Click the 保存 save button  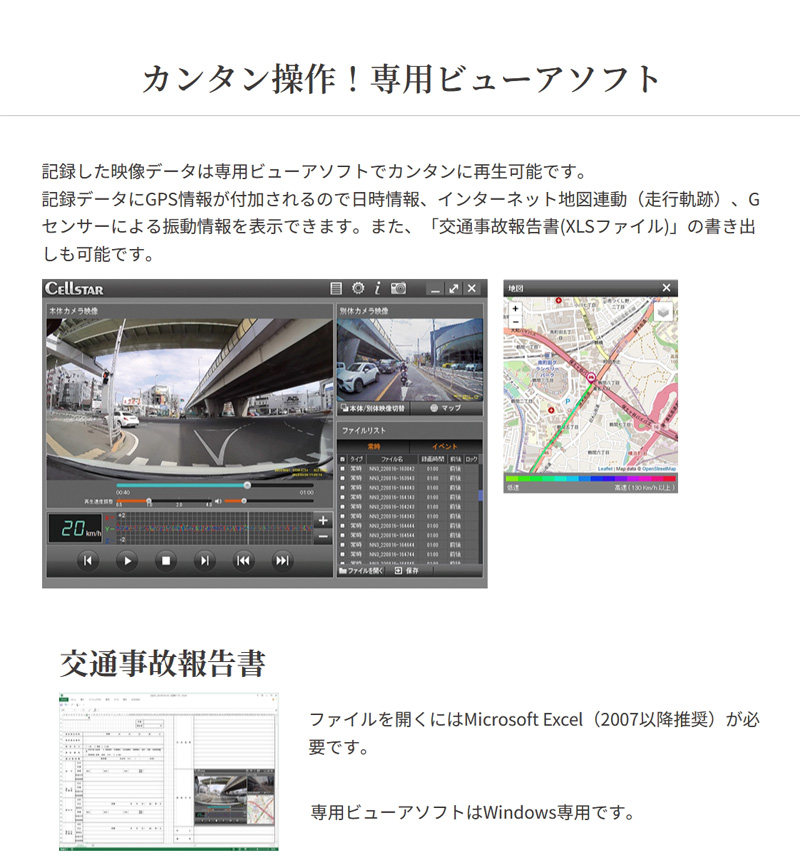(407, 571)
